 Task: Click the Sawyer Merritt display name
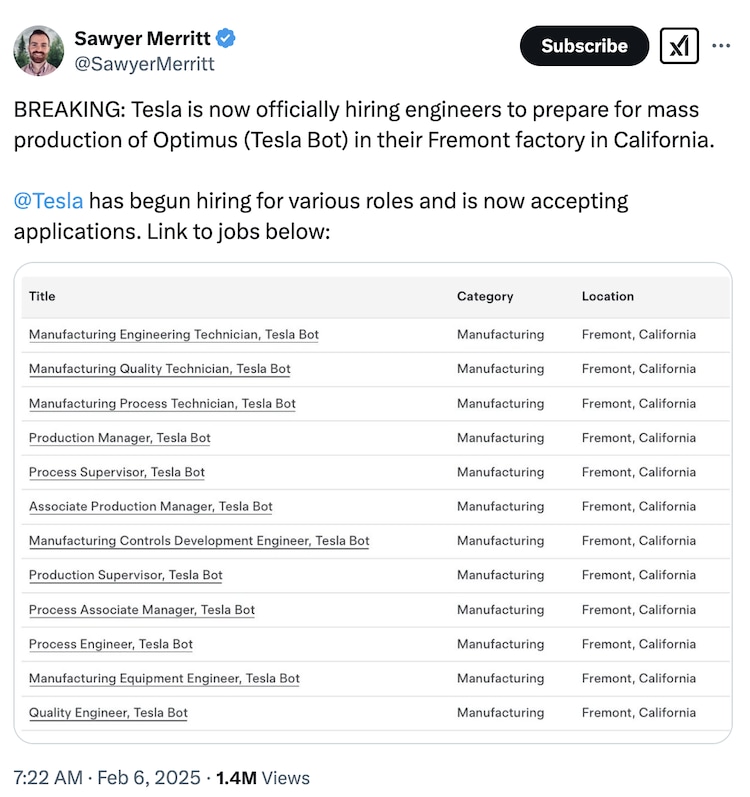tap(142, 39)
